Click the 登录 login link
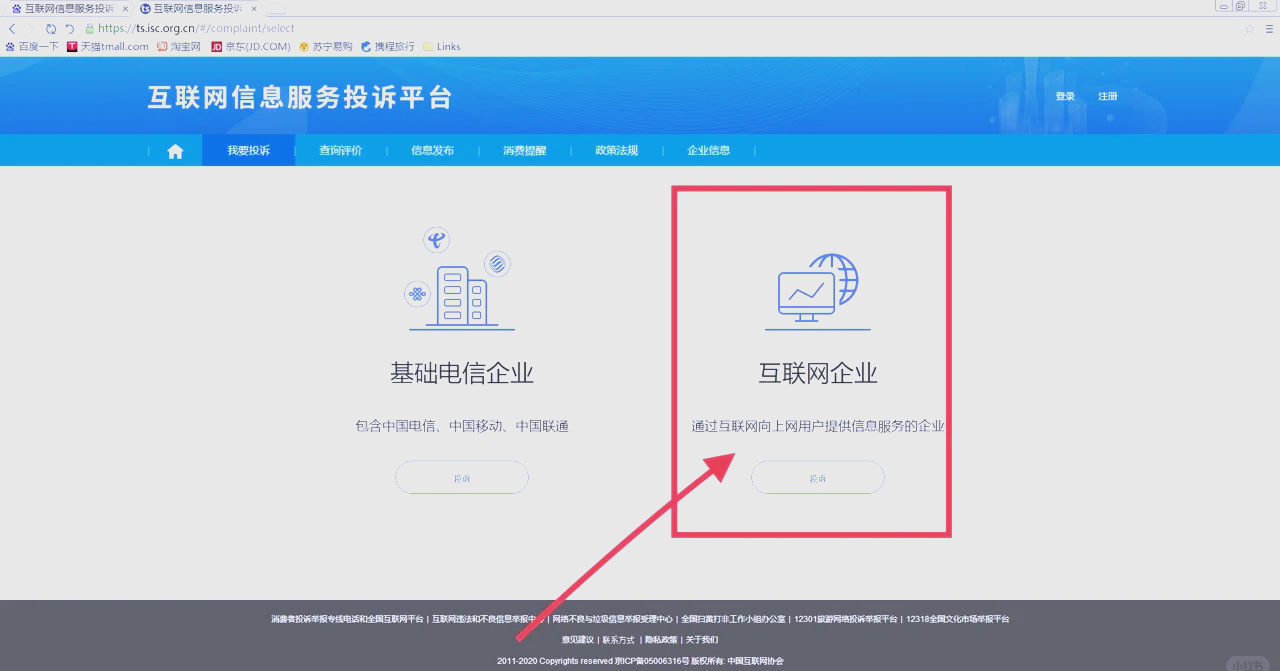This screenshot has height=671, width=1280. pyautogui.click(x=1065, y=97)
